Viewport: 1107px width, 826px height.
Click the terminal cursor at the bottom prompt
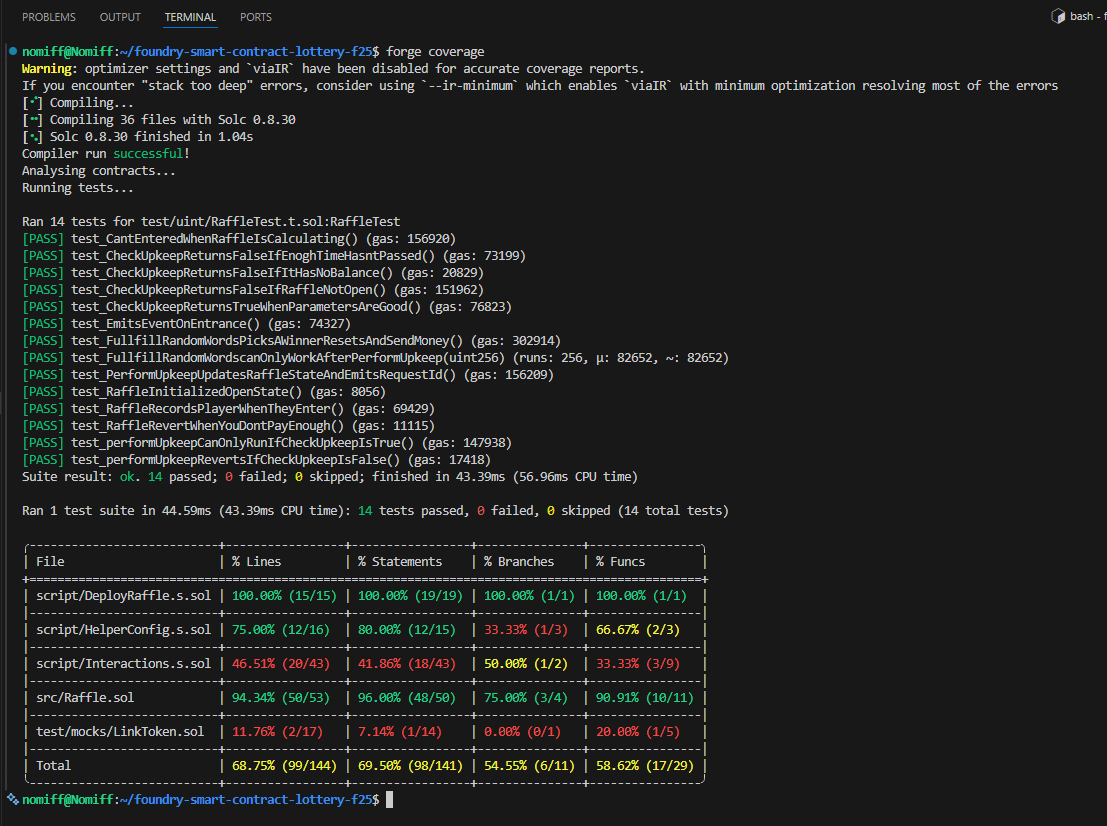[390, 799]
